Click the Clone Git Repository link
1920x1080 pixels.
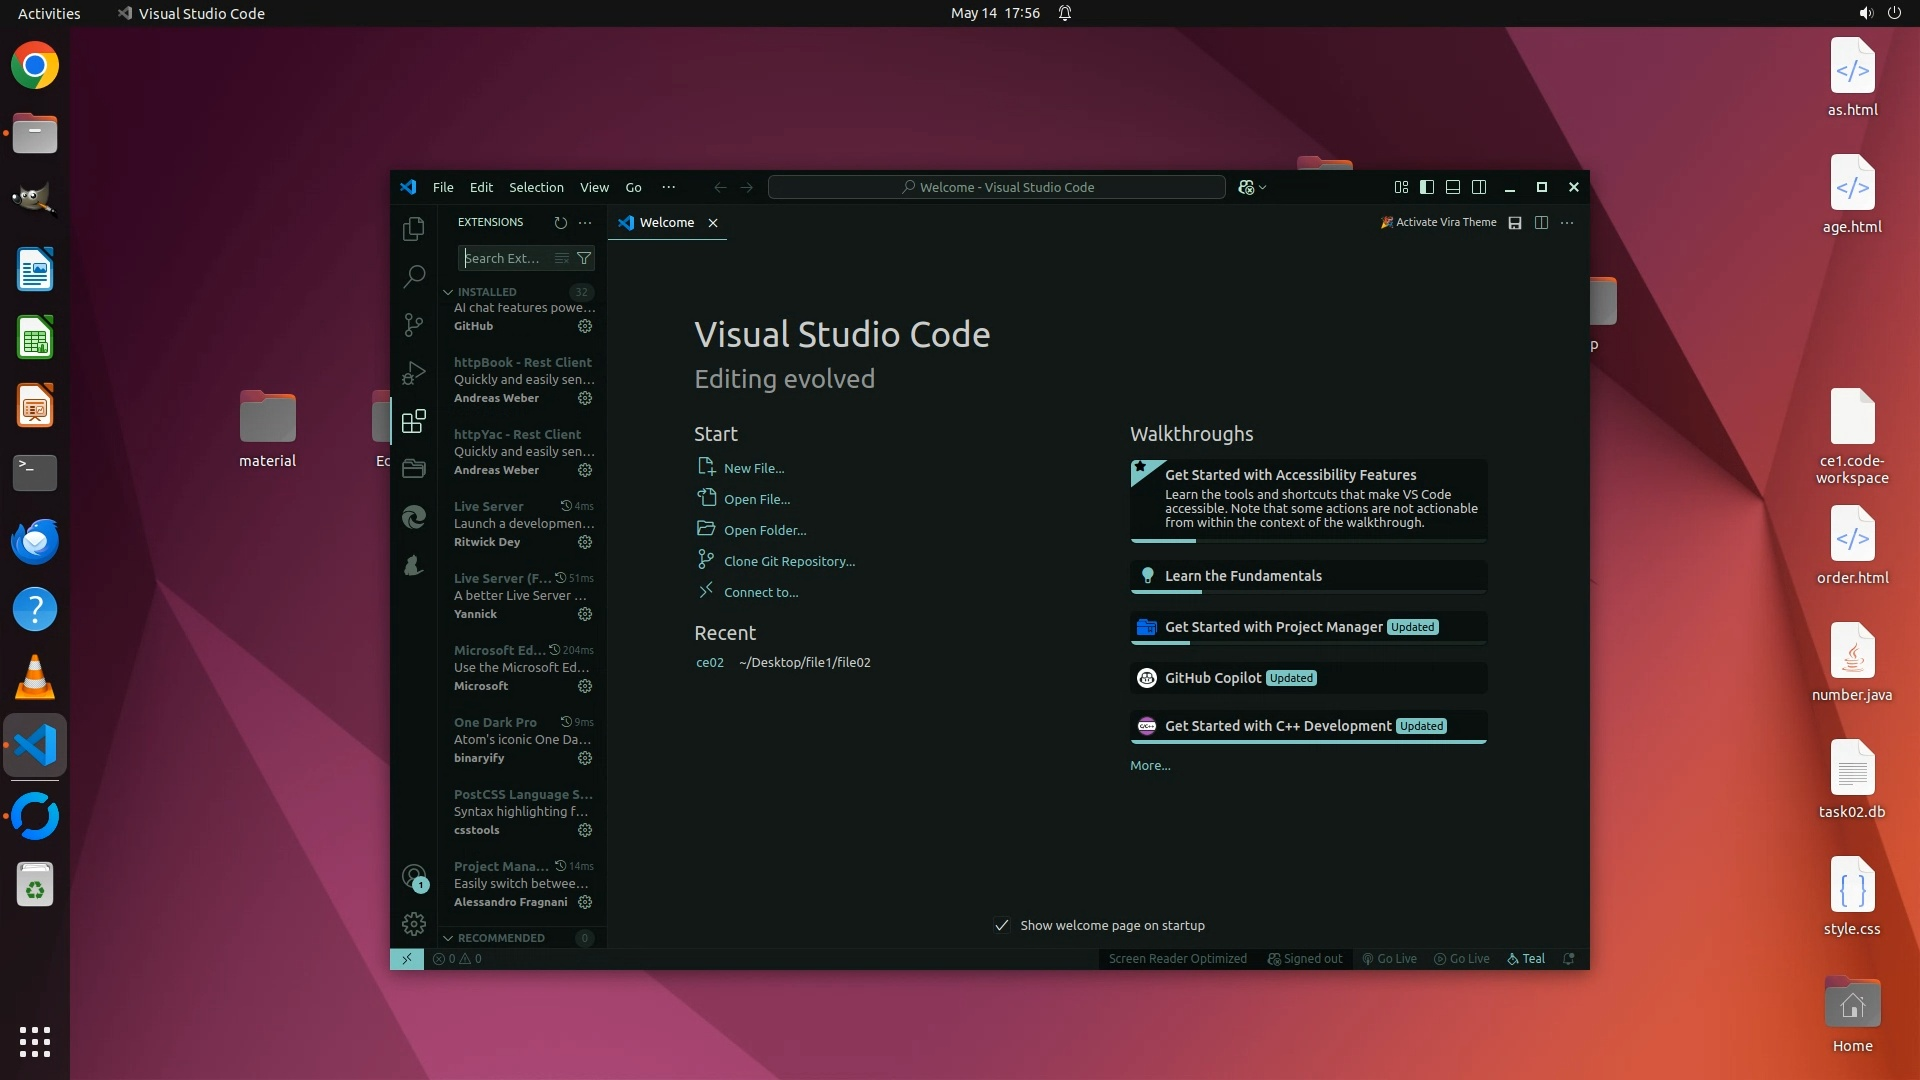789,561
